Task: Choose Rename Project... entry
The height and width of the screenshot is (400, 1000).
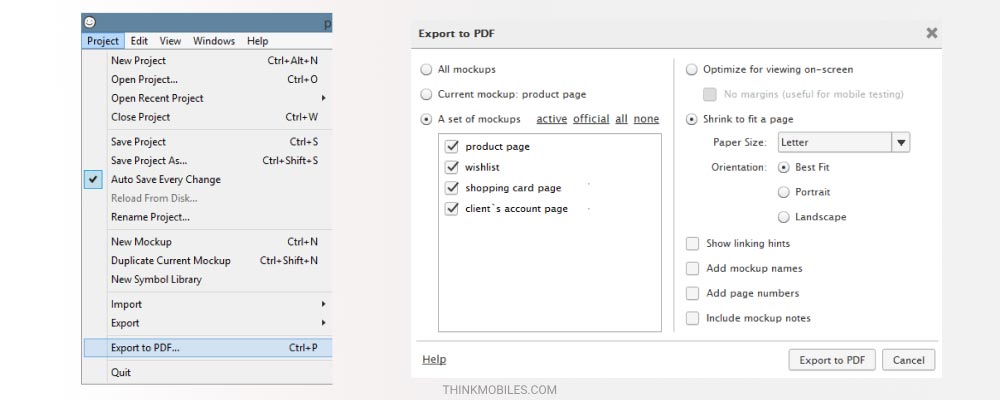Action: (x=208, y=217)
